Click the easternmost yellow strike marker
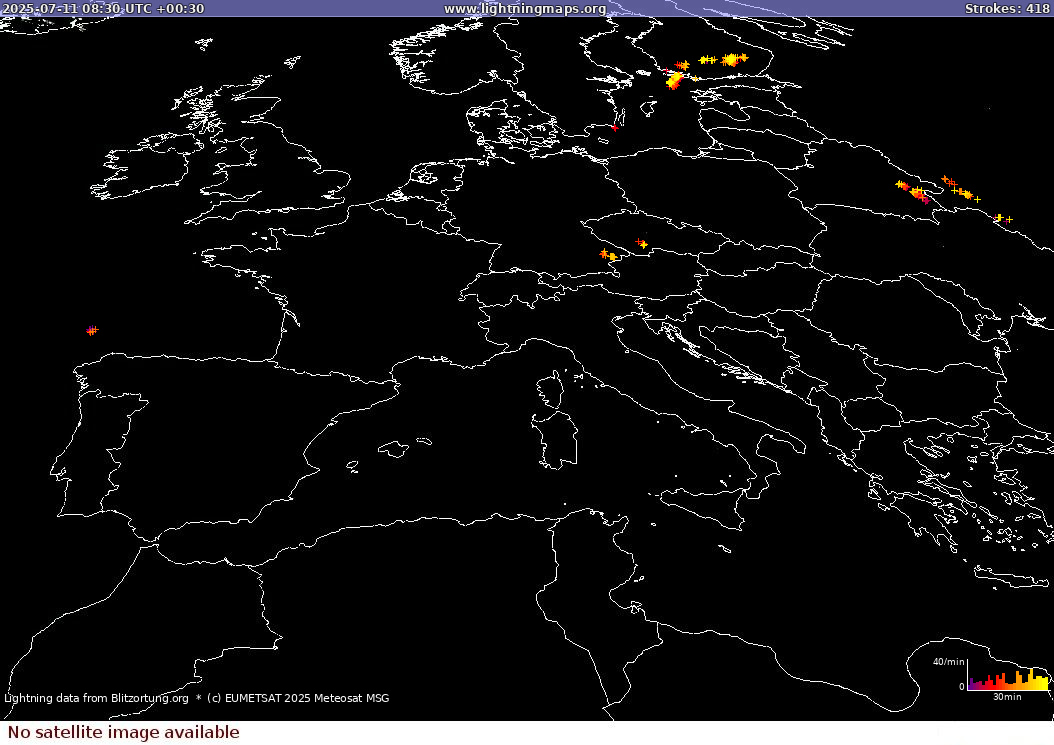 point(999,218)
